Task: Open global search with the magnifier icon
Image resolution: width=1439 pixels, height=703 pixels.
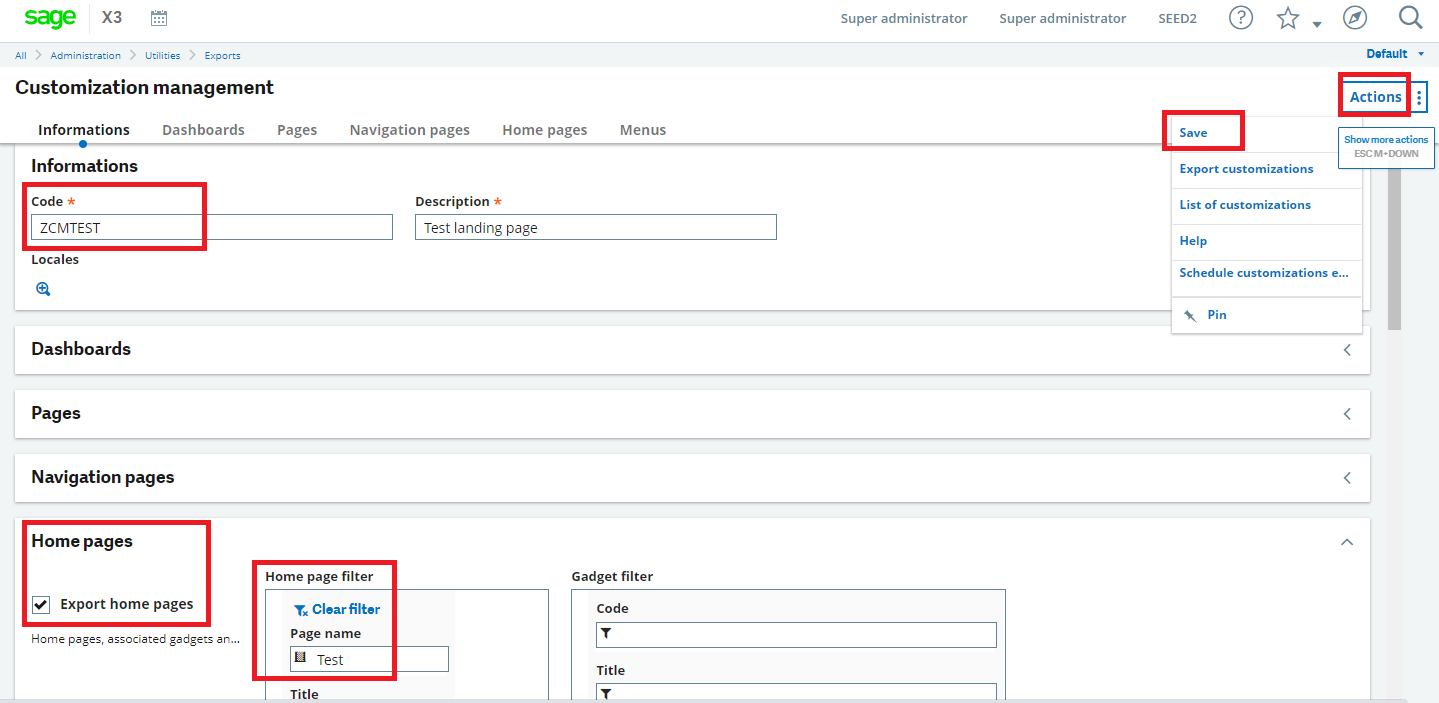Action: (1409, 17)
